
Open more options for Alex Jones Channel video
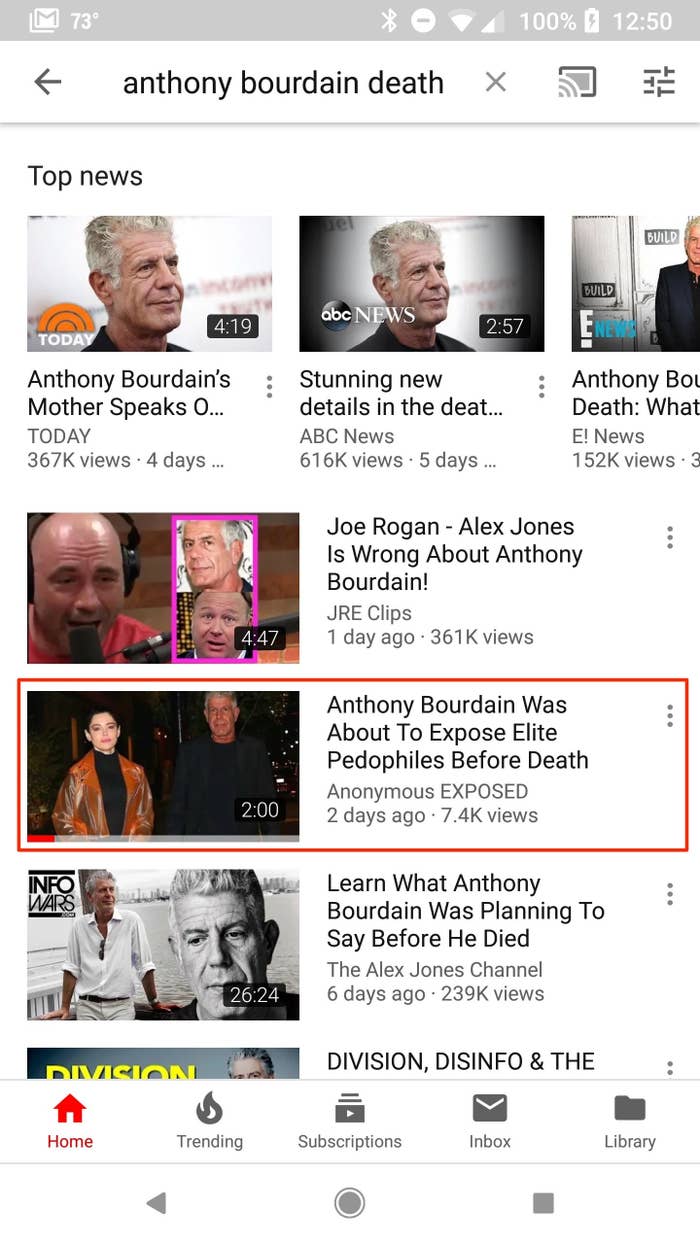point(669,893)
